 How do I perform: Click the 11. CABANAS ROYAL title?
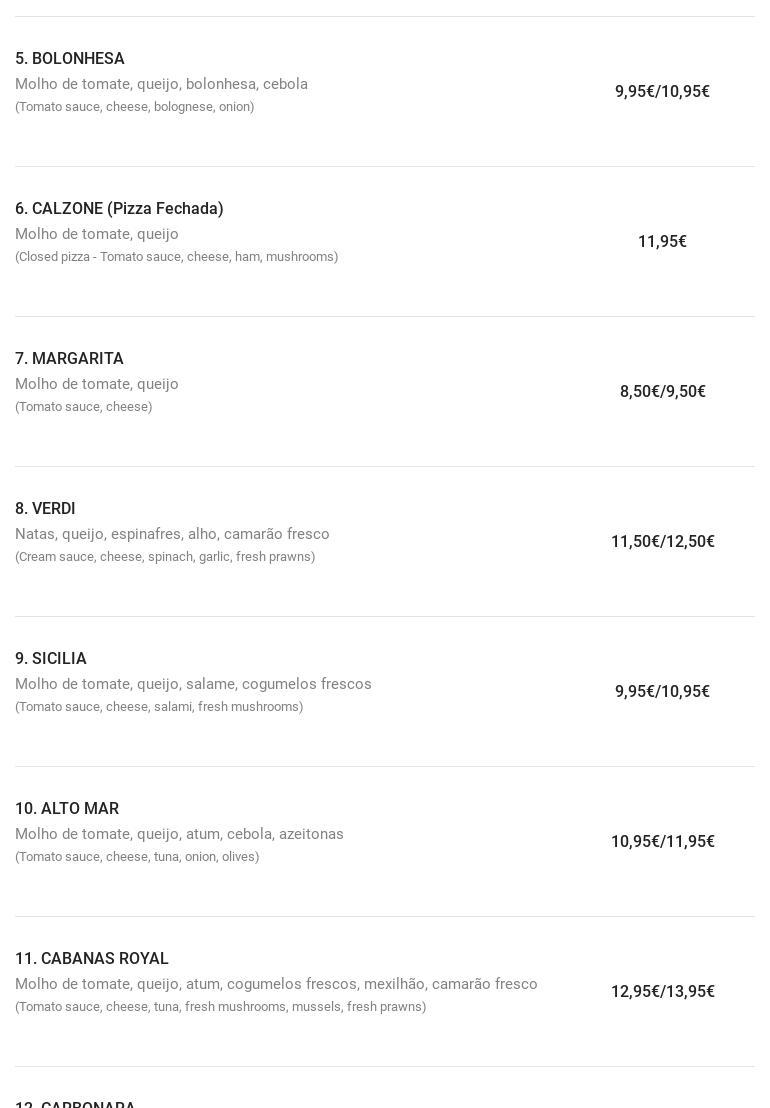point(92,959)
